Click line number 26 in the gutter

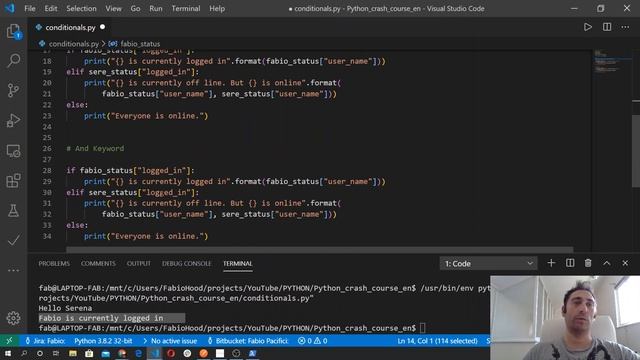[x=47, y=149]
